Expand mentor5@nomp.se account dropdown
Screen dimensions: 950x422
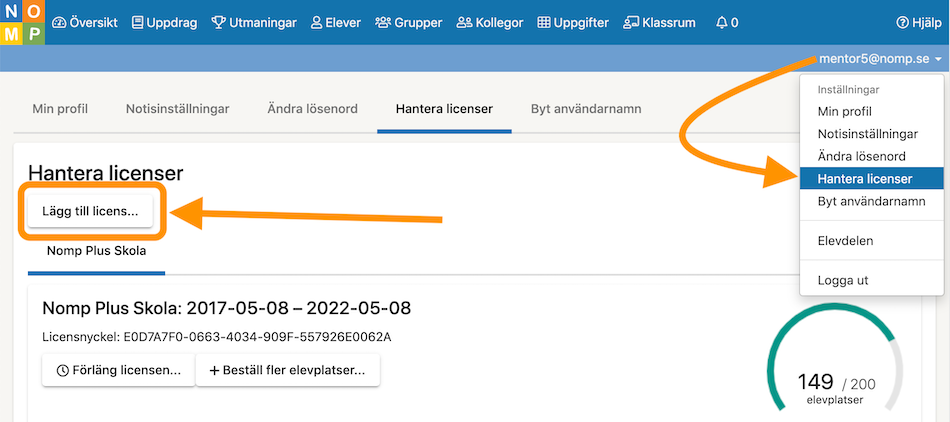881,59
